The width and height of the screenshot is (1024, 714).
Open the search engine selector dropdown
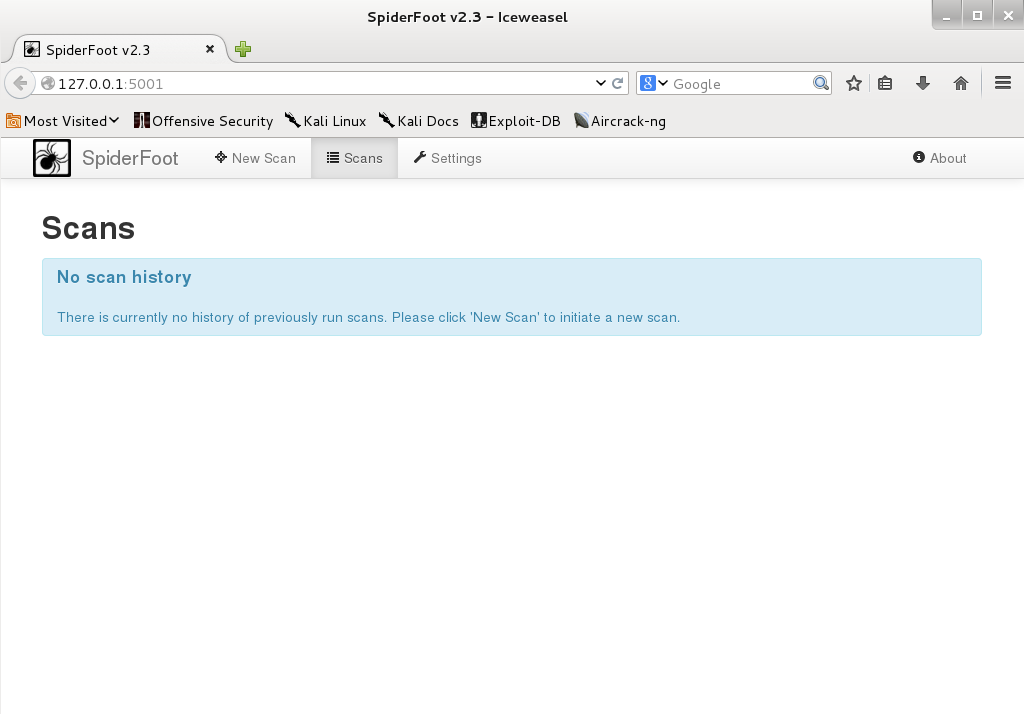pos(654,84)
